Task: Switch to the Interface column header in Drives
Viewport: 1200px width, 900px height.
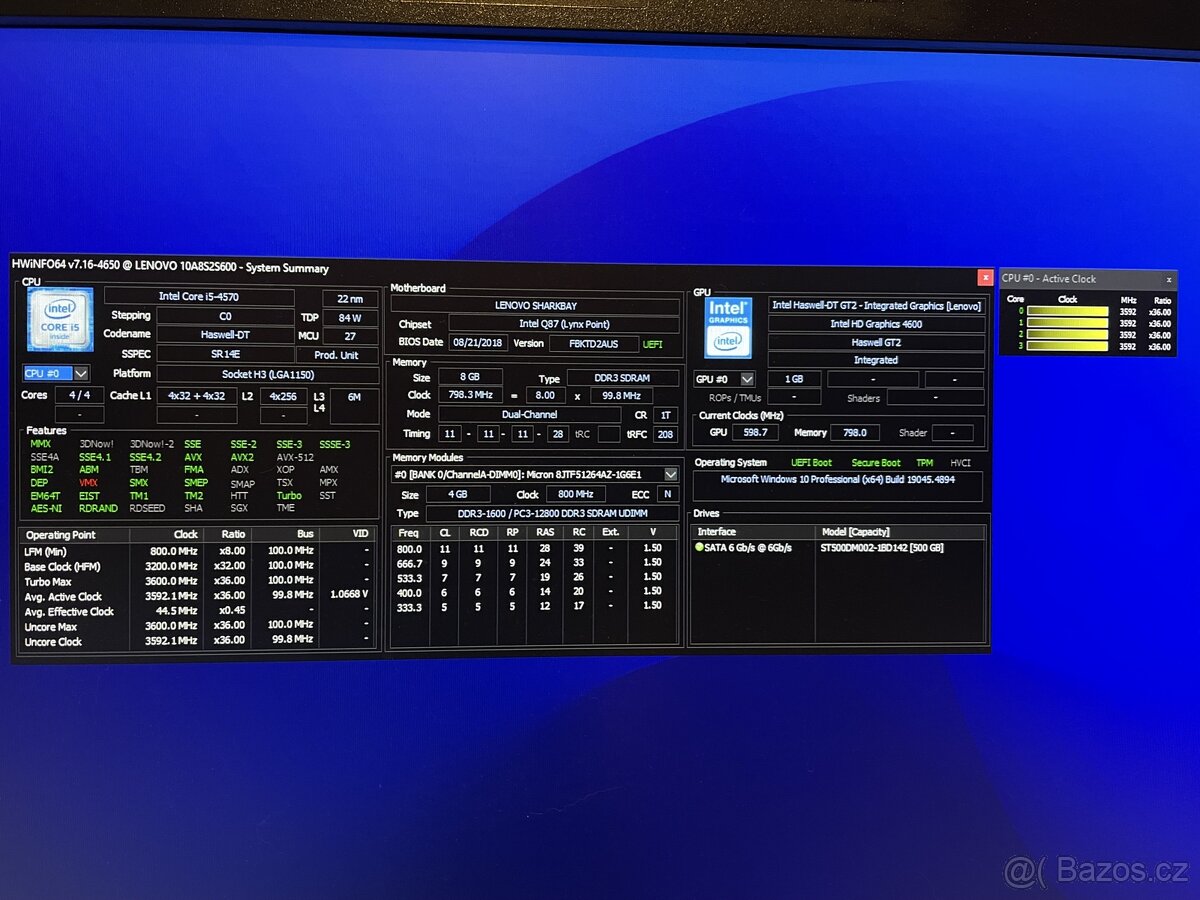Action: click(718, 531)
